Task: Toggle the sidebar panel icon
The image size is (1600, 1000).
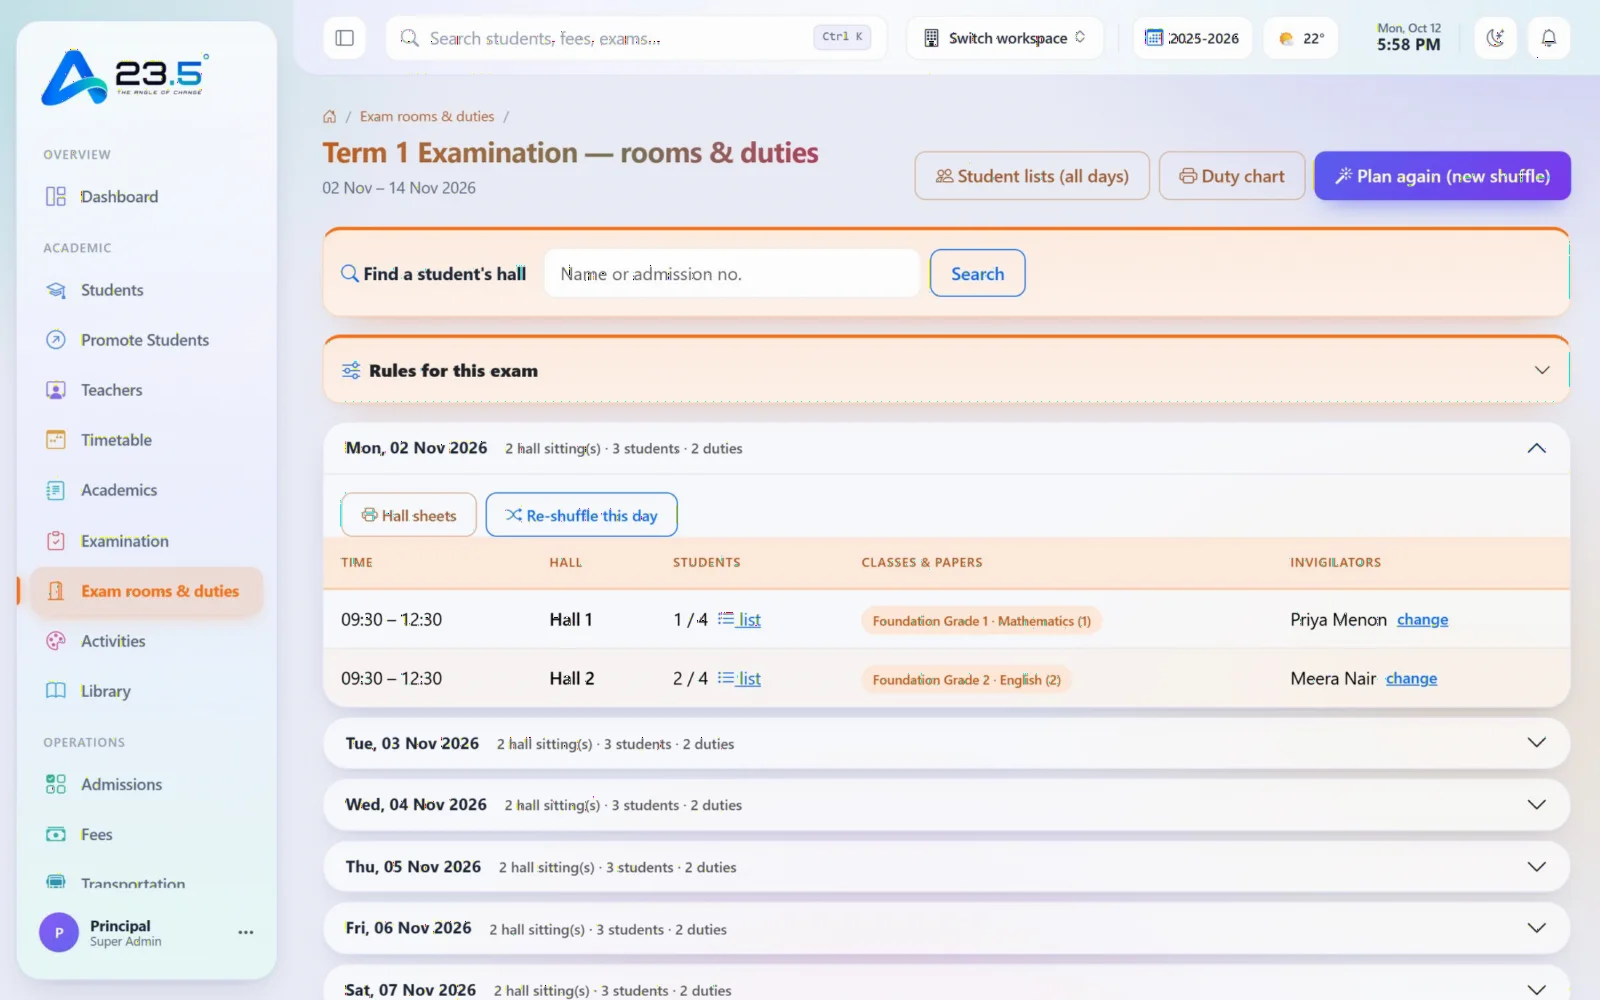Action: [x=344, y=38]
